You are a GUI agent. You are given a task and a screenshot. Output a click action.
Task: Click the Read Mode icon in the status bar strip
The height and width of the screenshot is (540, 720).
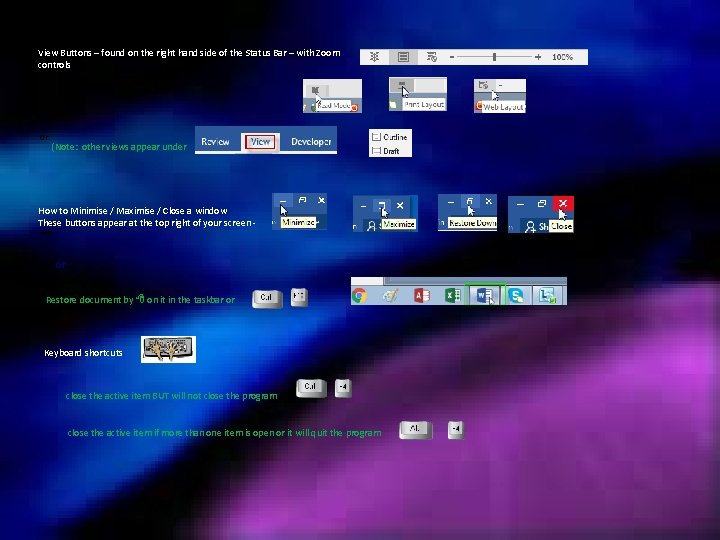pyautogui.click(x=374, y=57)
